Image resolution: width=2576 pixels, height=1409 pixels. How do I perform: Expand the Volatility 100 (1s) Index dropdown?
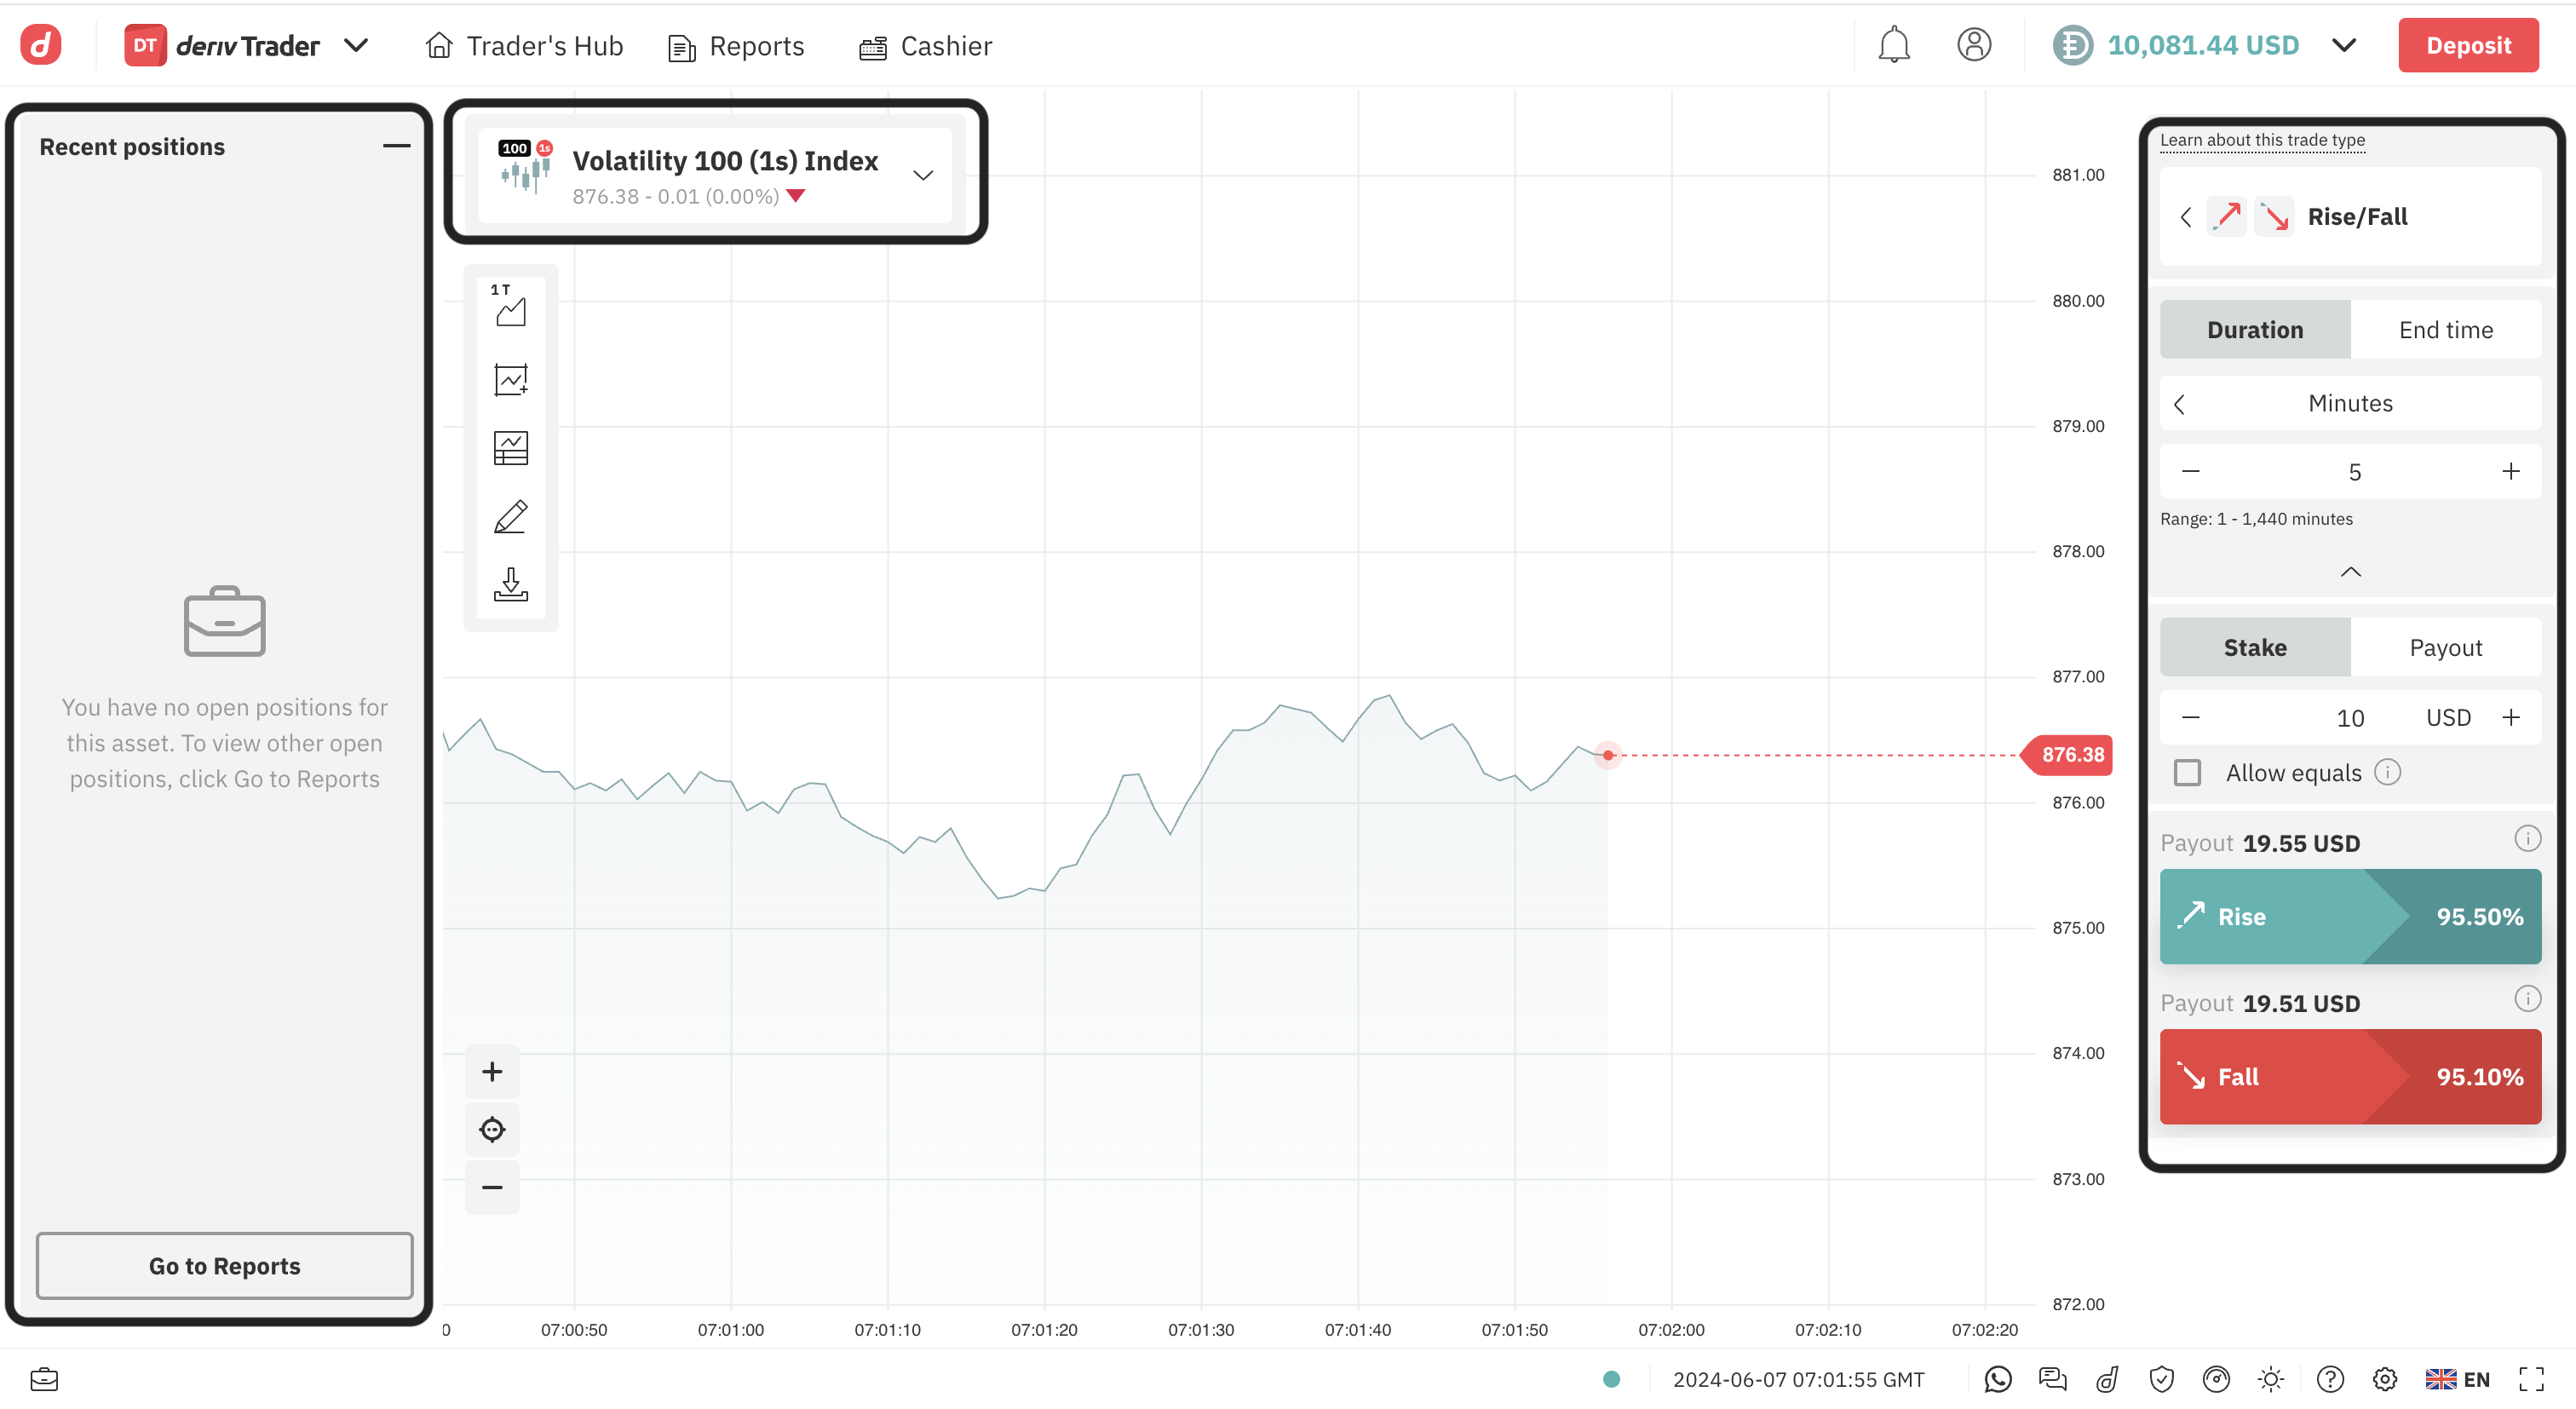[x=922, y=175]
